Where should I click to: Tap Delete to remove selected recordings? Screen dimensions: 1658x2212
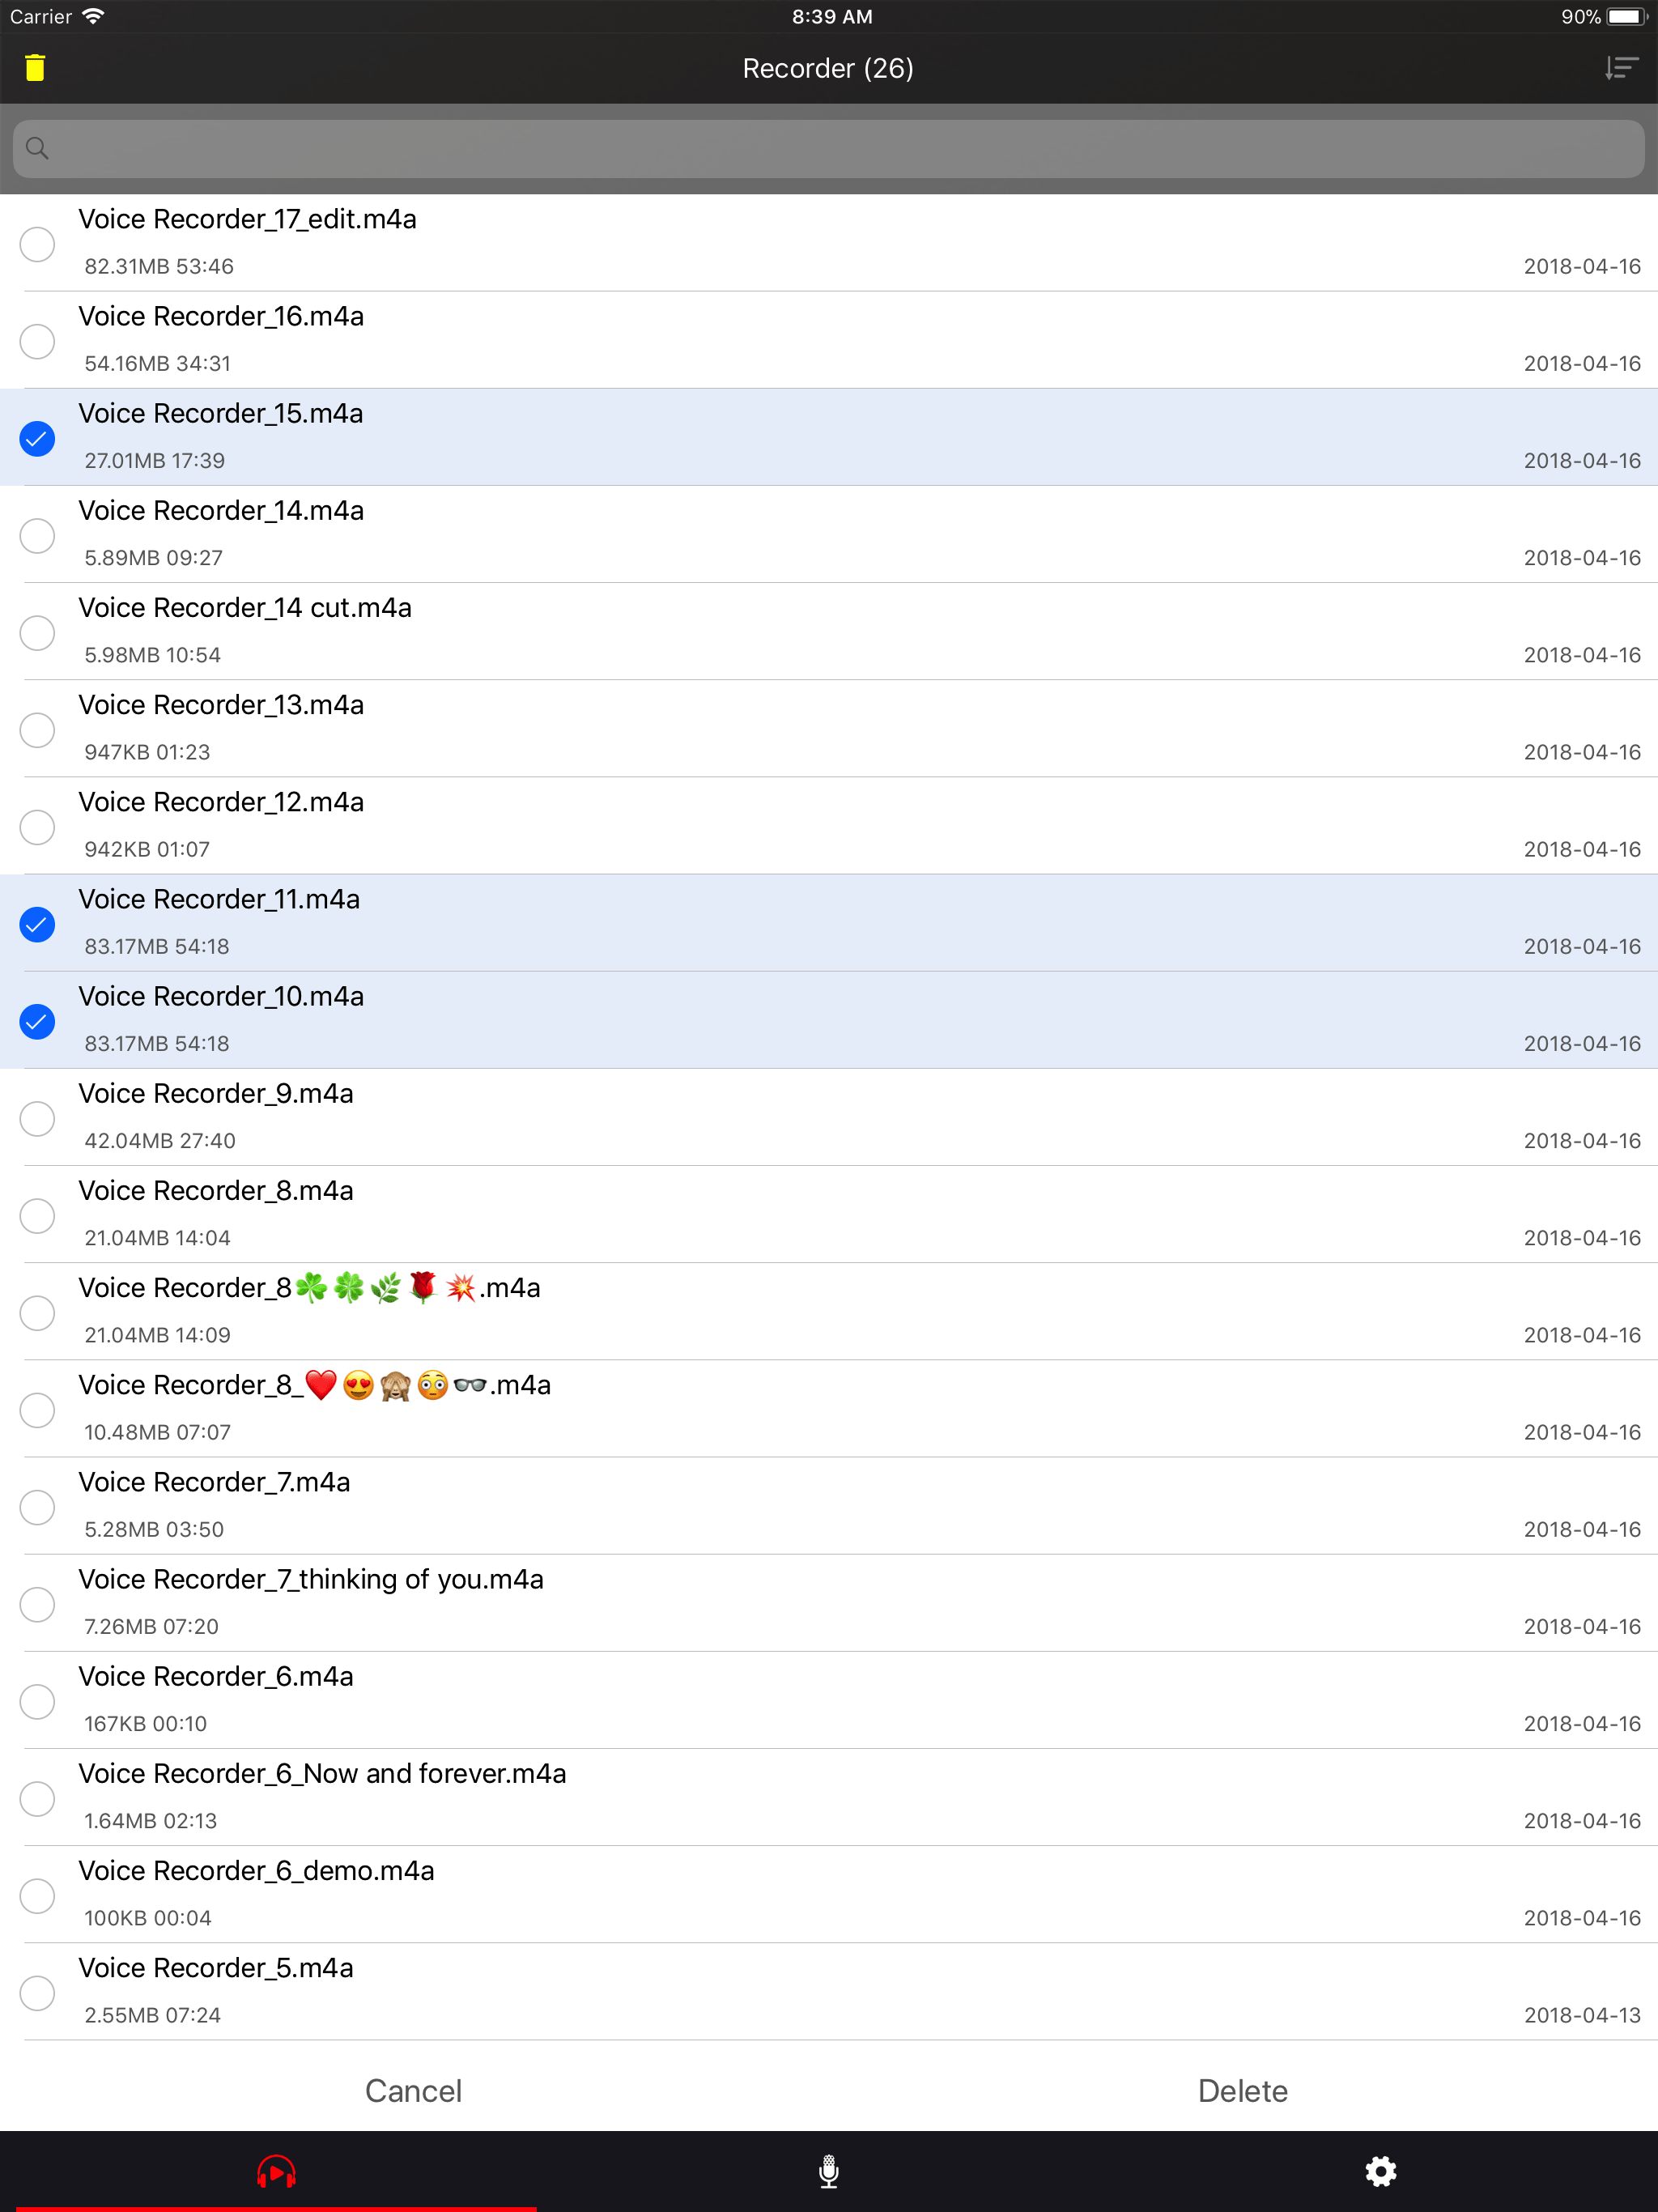click(x=1243, y=2090)
